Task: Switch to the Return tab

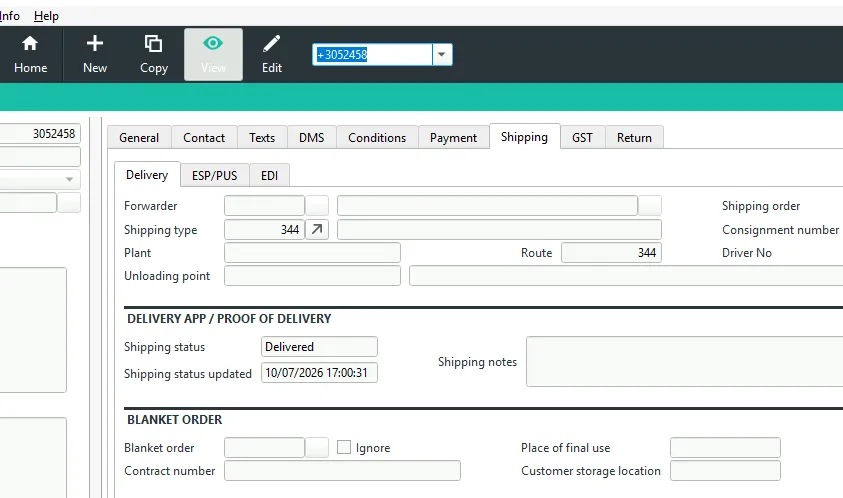Action: coord(634,138)
